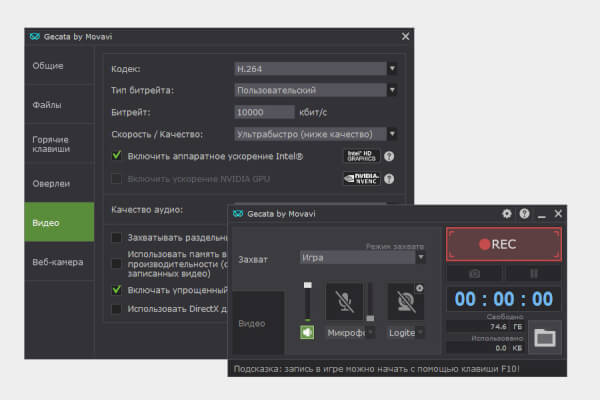Toggle the greyed NVIDIA GPU acceleration checkbox

pyautogui.click(x=116, y=179)
